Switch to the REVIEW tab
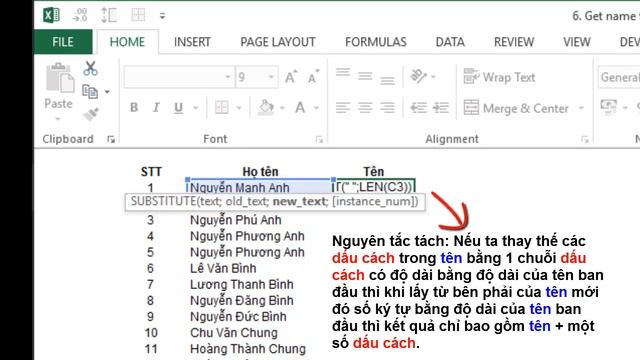The height and width of the screenshot is (360, 640). [514, 42]
